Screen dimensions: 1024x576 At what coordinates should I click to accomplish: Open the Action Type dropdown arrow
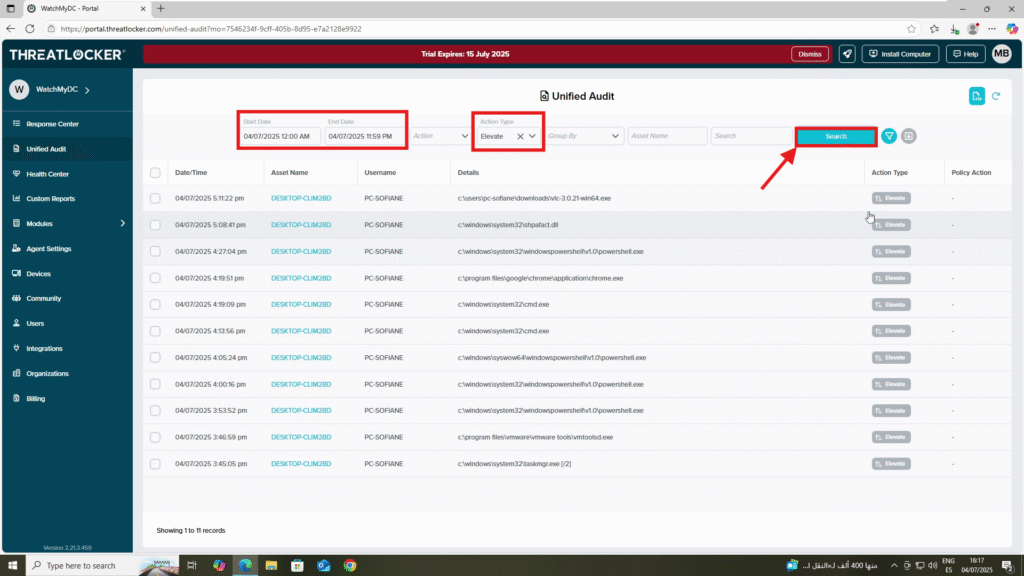click(x=532, y=136)
